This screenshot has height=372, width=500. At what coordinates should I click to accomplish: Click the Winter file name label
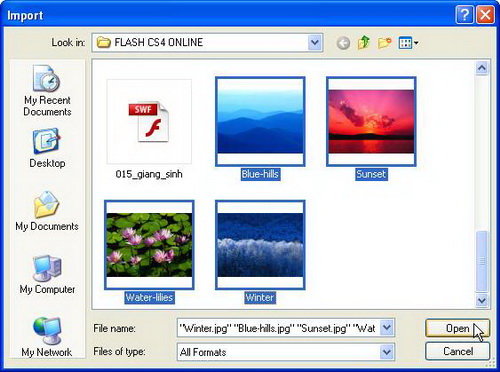(260, 297)
